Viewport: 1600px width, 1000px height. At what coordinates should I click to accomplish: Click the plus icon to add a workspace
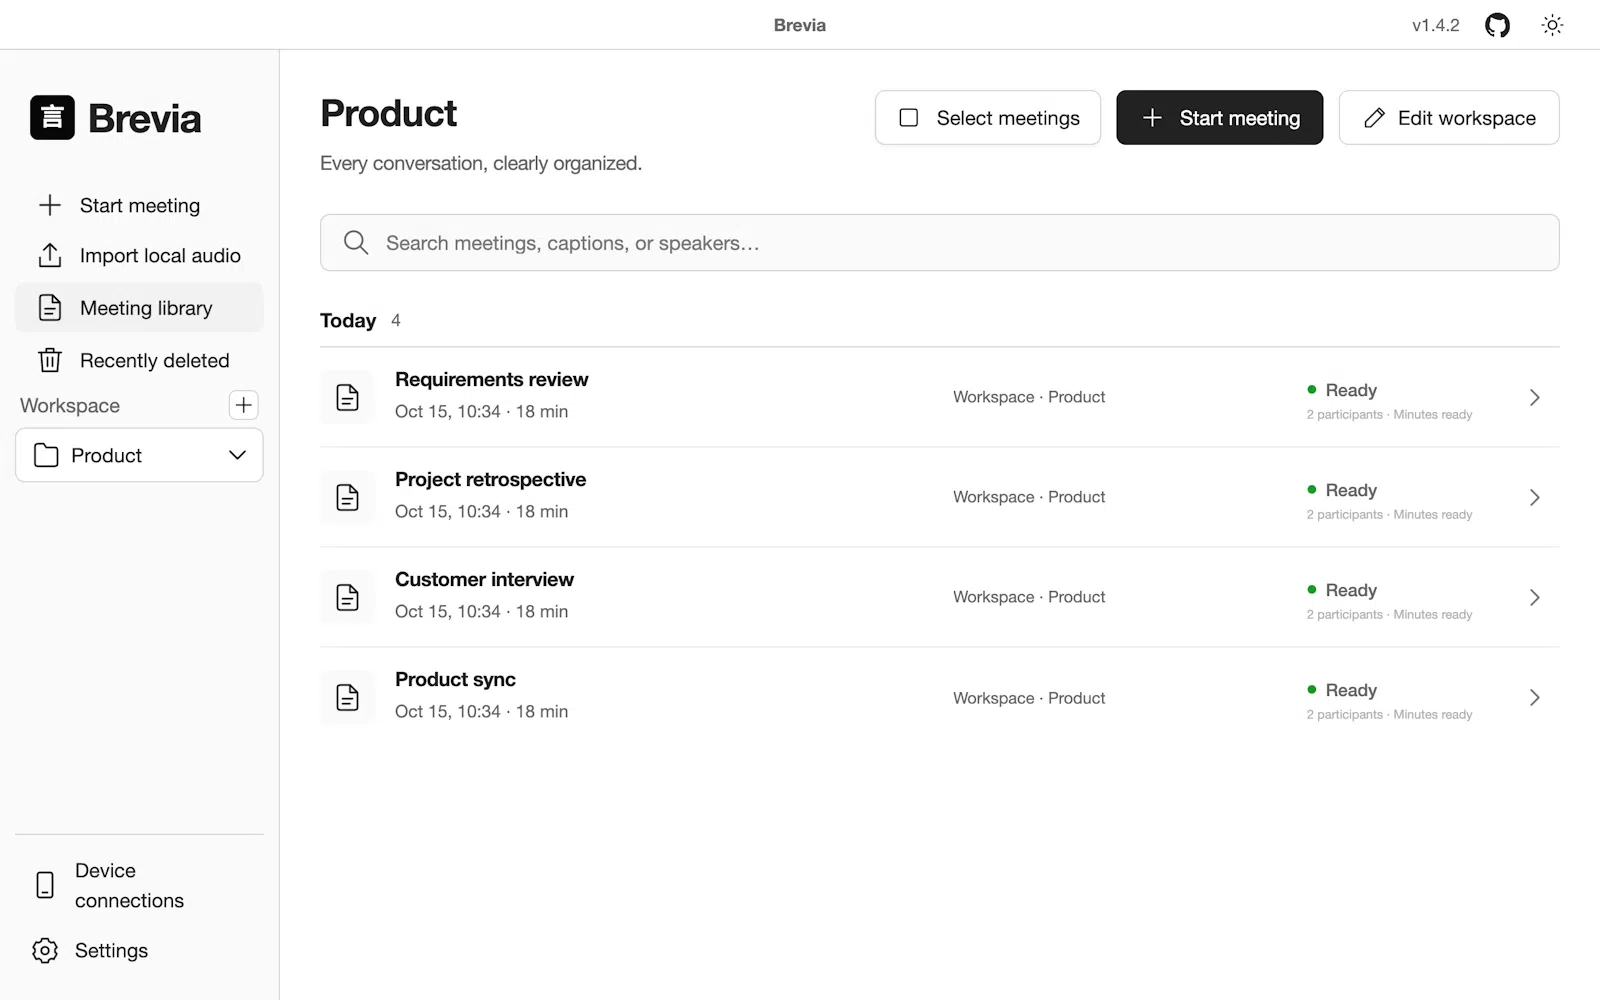pyautogui.click(x=243, y=405)
